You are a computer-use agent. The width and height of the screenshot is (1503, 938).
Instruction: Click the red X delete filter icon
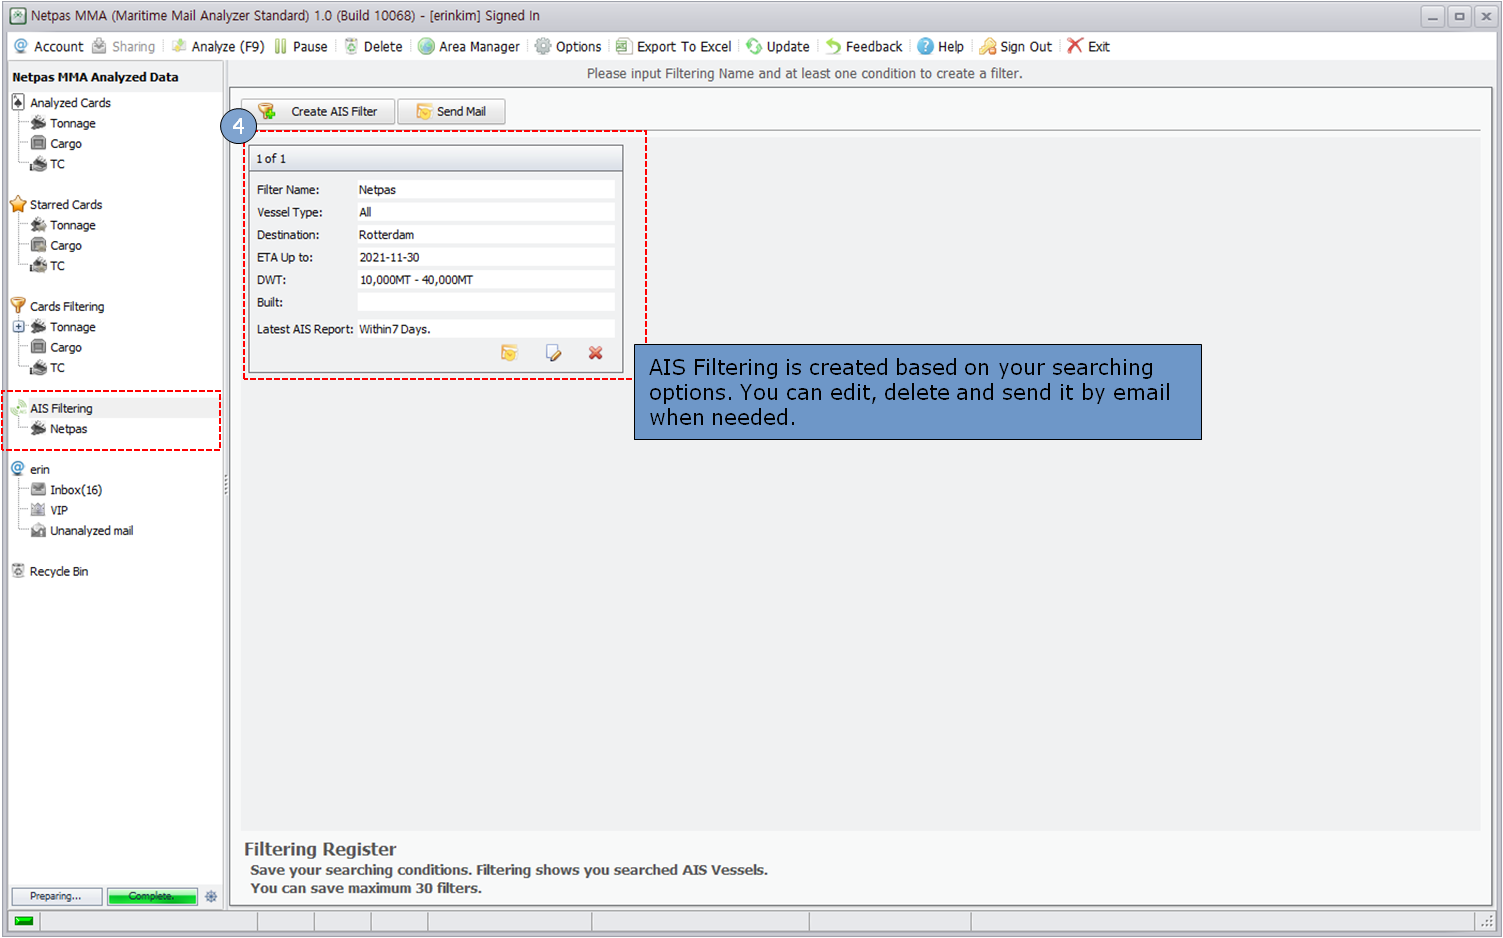point(595,353)
